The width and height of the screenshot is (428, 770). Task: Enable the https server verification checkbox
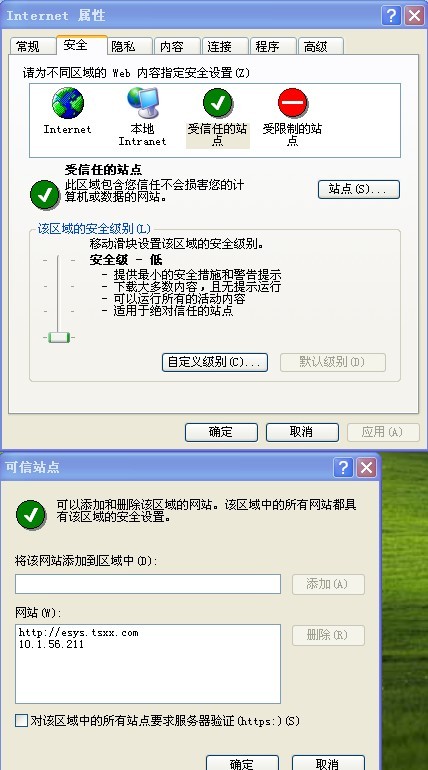21,721
